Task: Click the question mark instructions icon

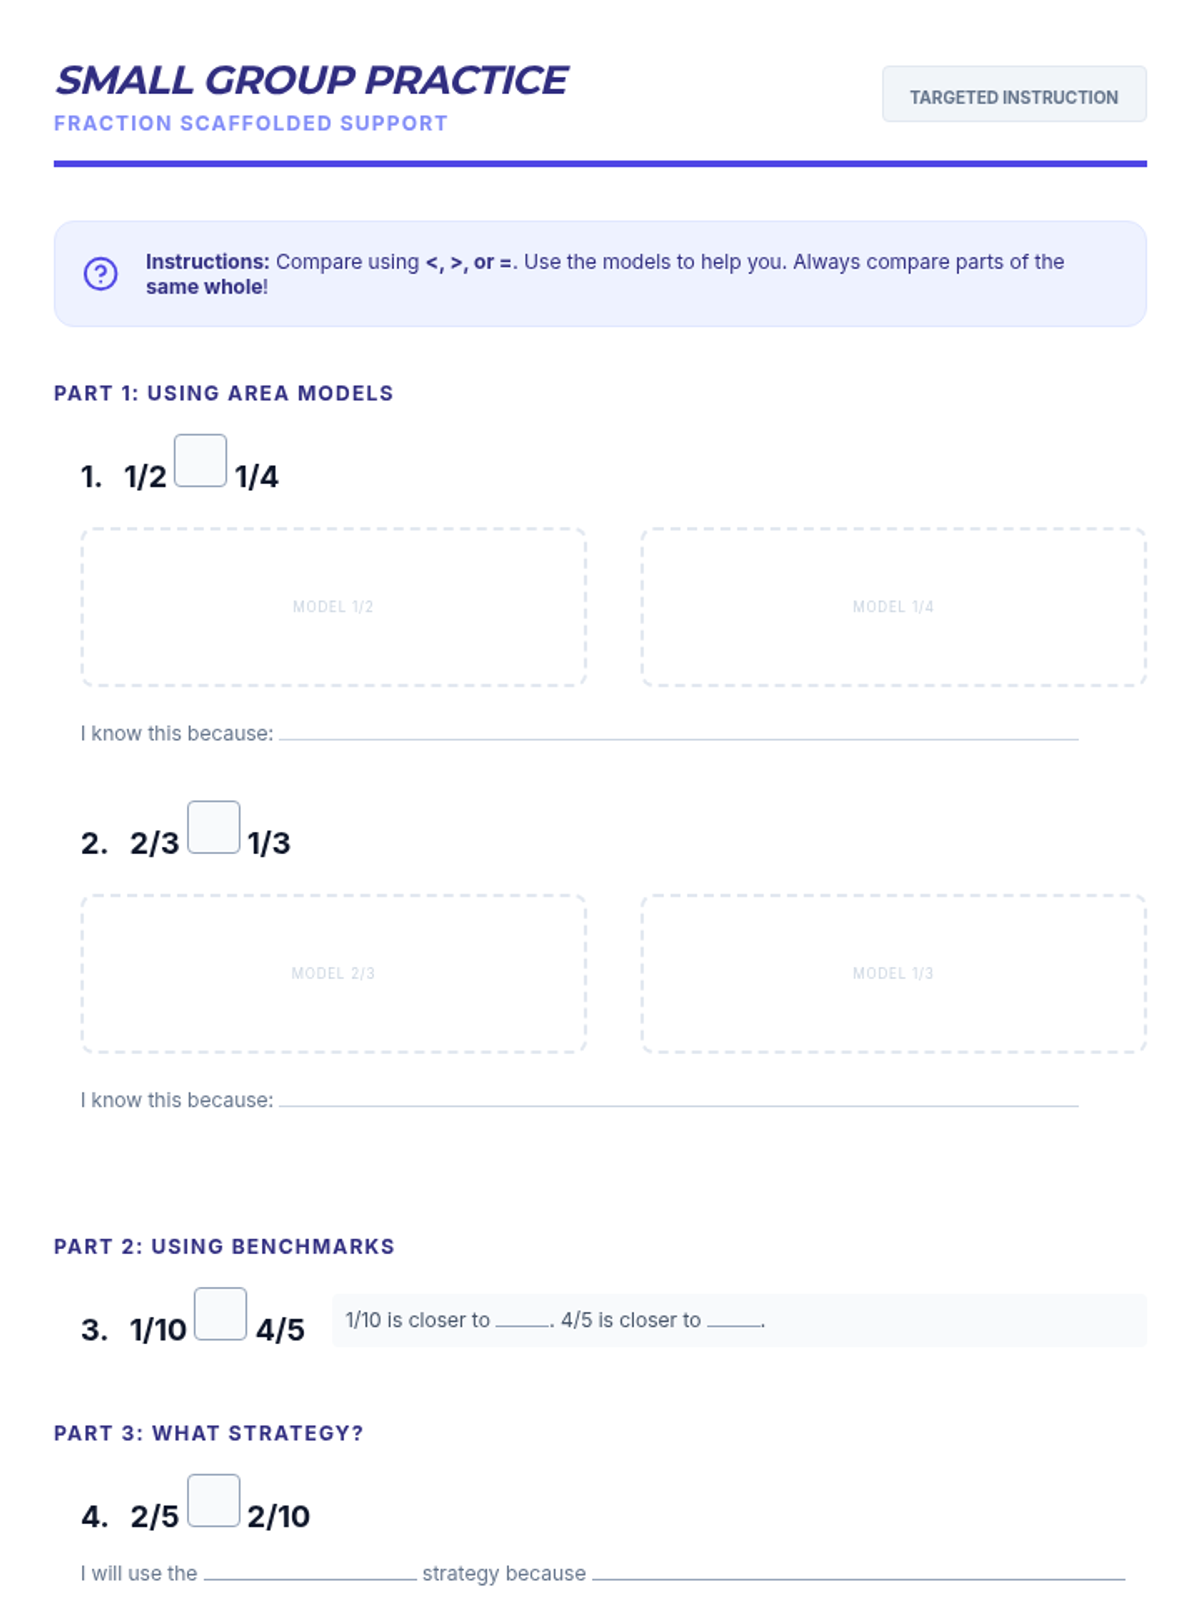Action: tap(100, 273)
